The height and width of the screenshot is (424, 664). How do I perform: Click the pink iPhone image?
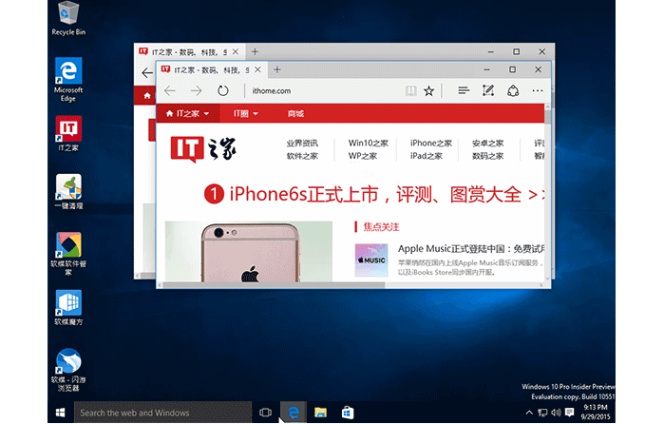point(249,251)
